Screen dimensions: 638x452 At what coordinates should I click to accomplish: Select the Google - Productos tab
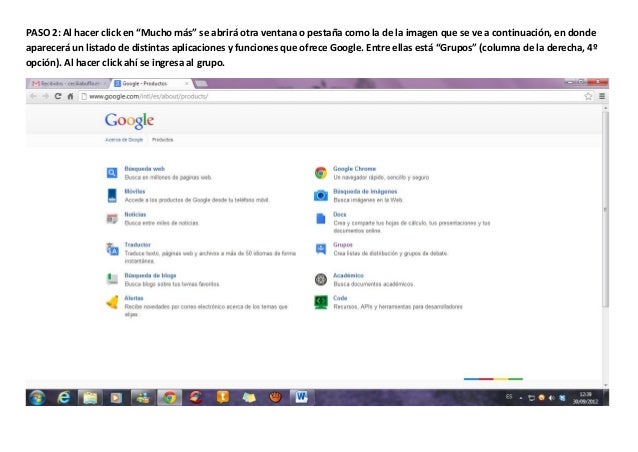(x=151, y=83)
